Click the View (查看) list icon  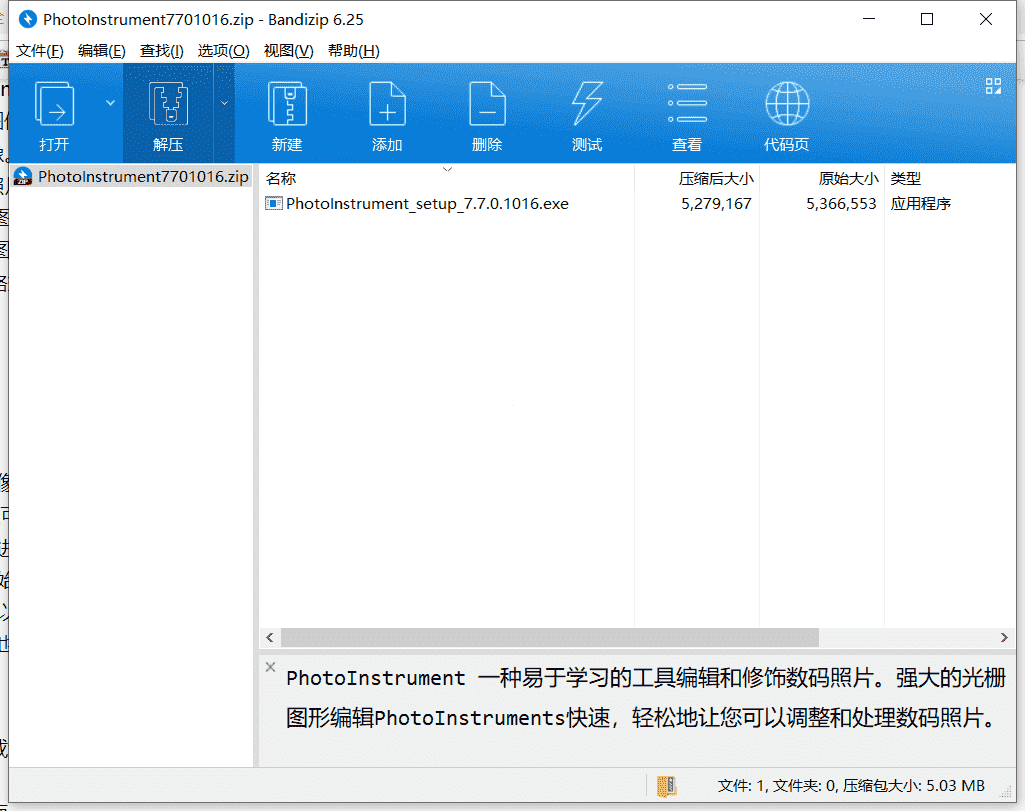[x=687, y=103]
